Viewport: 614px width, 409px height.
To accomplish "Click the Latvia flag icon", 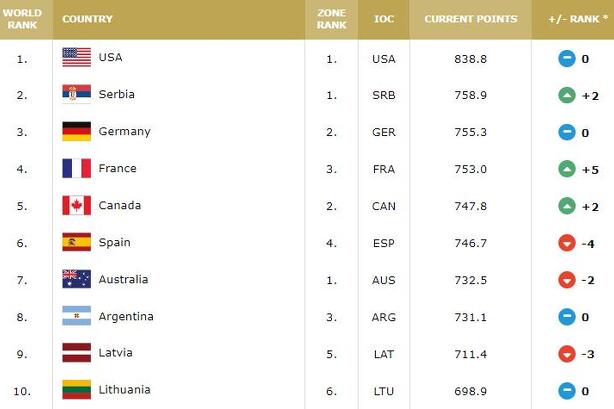I will (76, 353).
